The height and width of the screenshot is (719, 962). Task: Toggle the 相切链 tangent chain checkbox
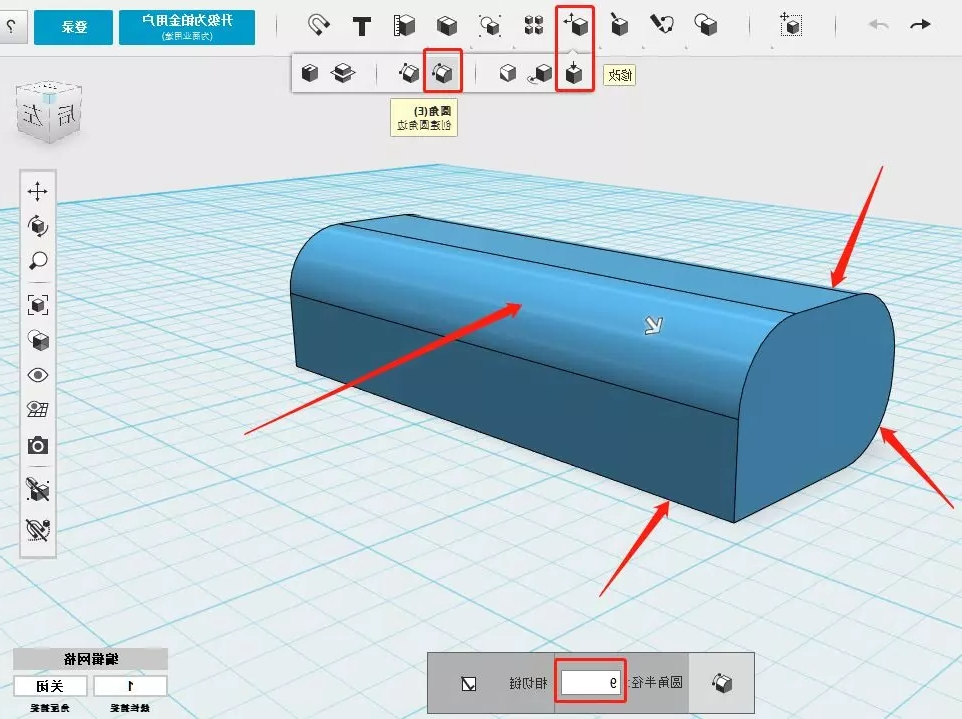(469, 683)
